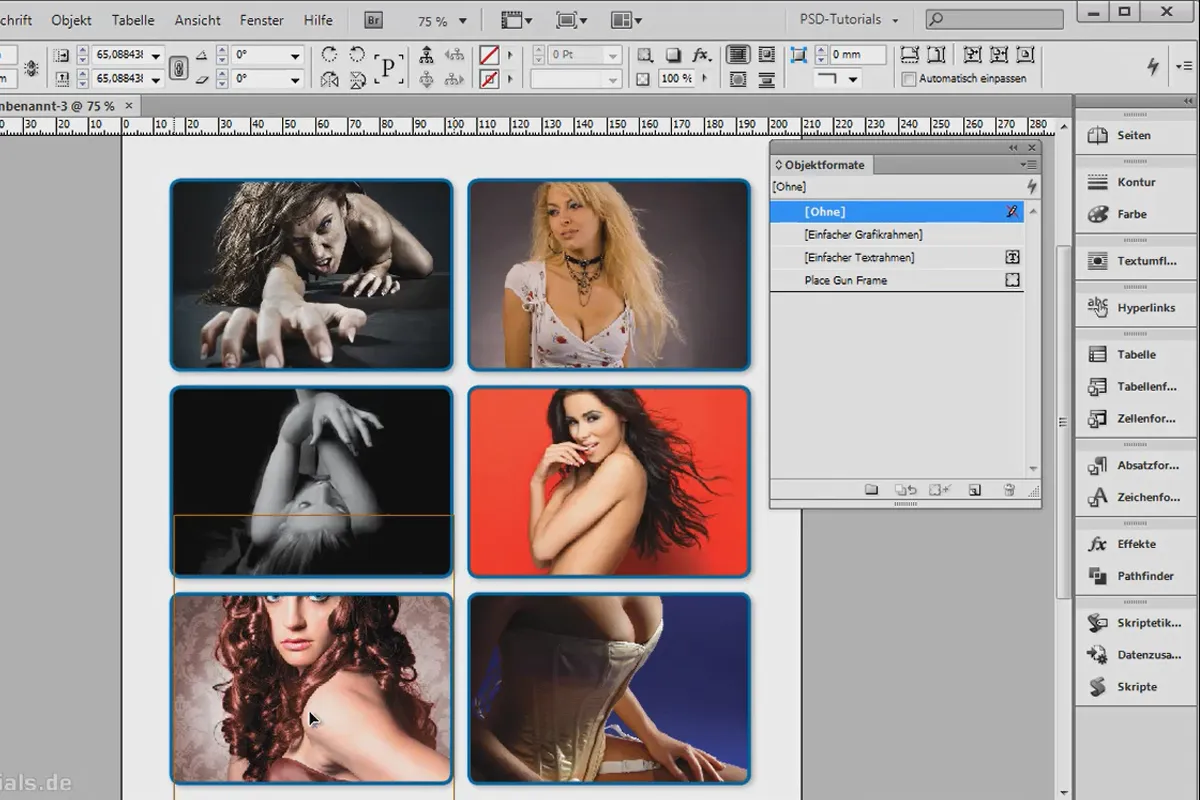Open Adobe Bridge via the Br icon
The image size is (1200, 800).
click(375, 20)
